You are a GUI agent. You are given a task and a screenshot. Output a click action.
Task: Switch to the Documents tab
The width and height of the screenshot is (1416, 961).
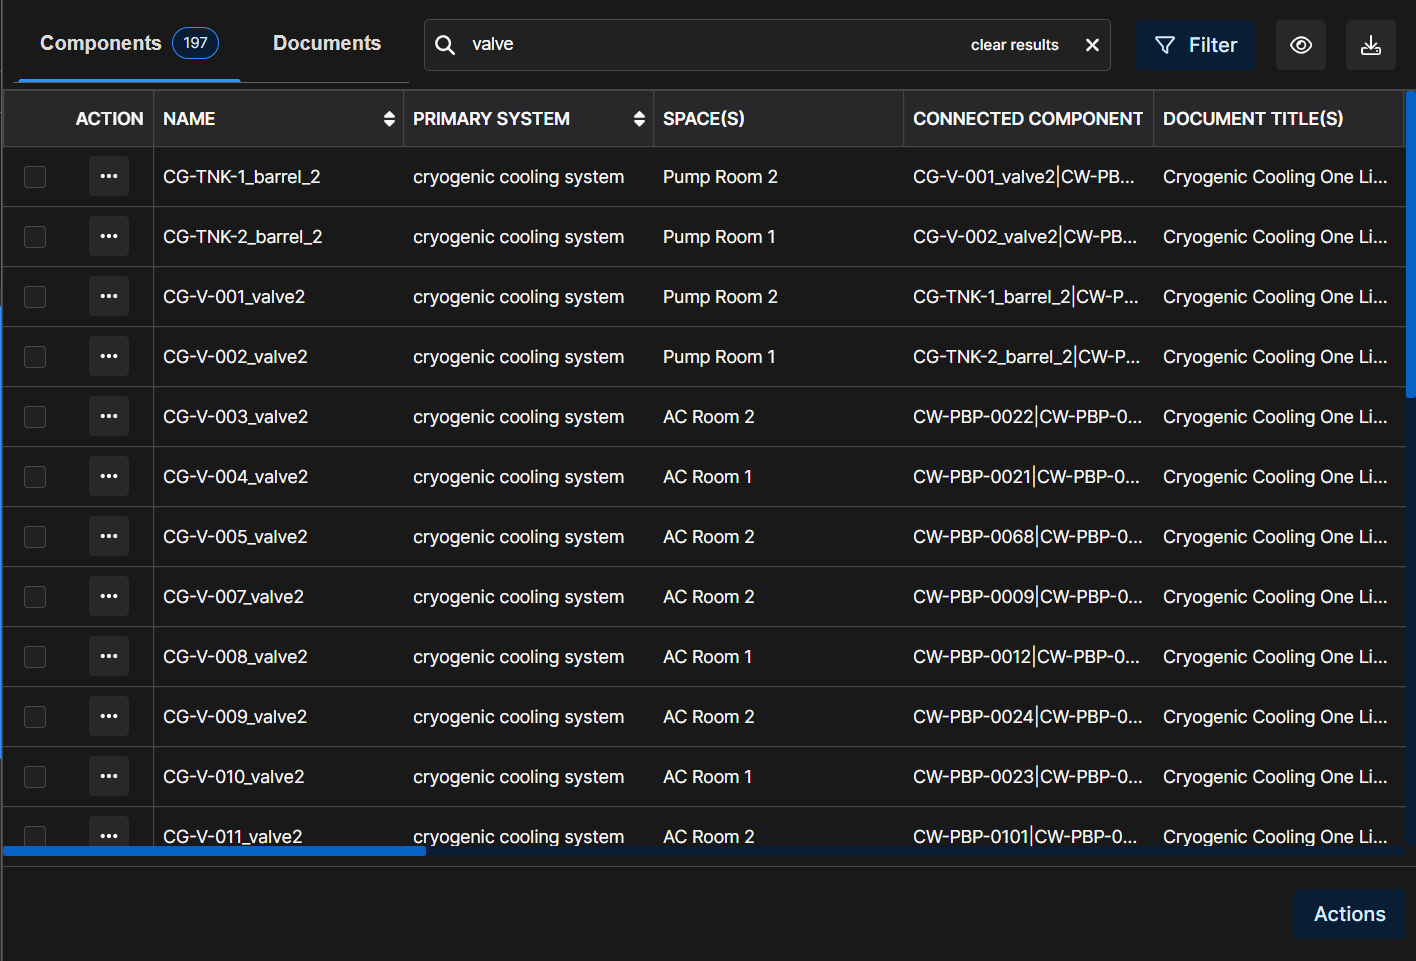pos(327,43)
